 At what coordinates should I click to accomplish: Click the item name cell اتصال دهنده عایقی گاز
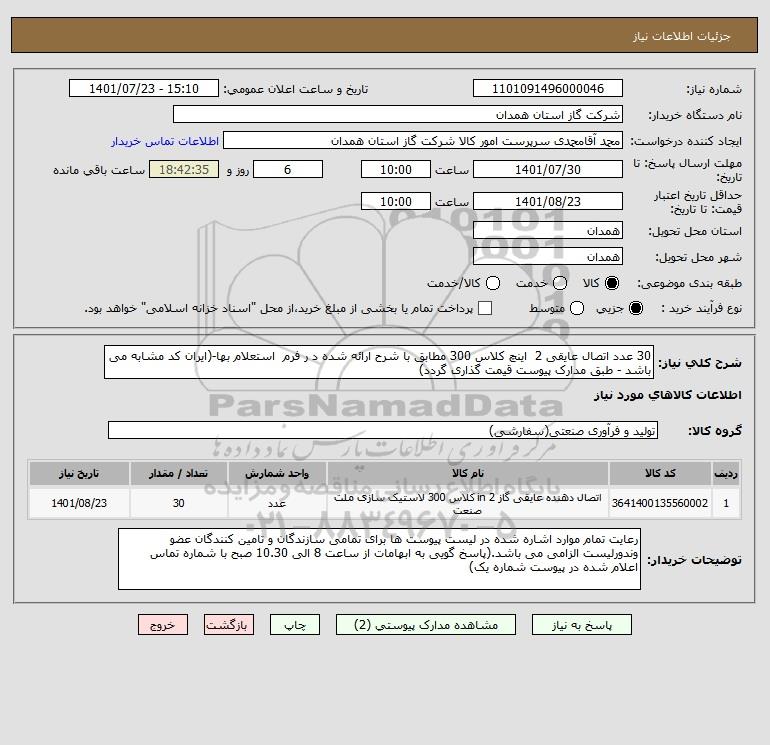coord(468,503)
